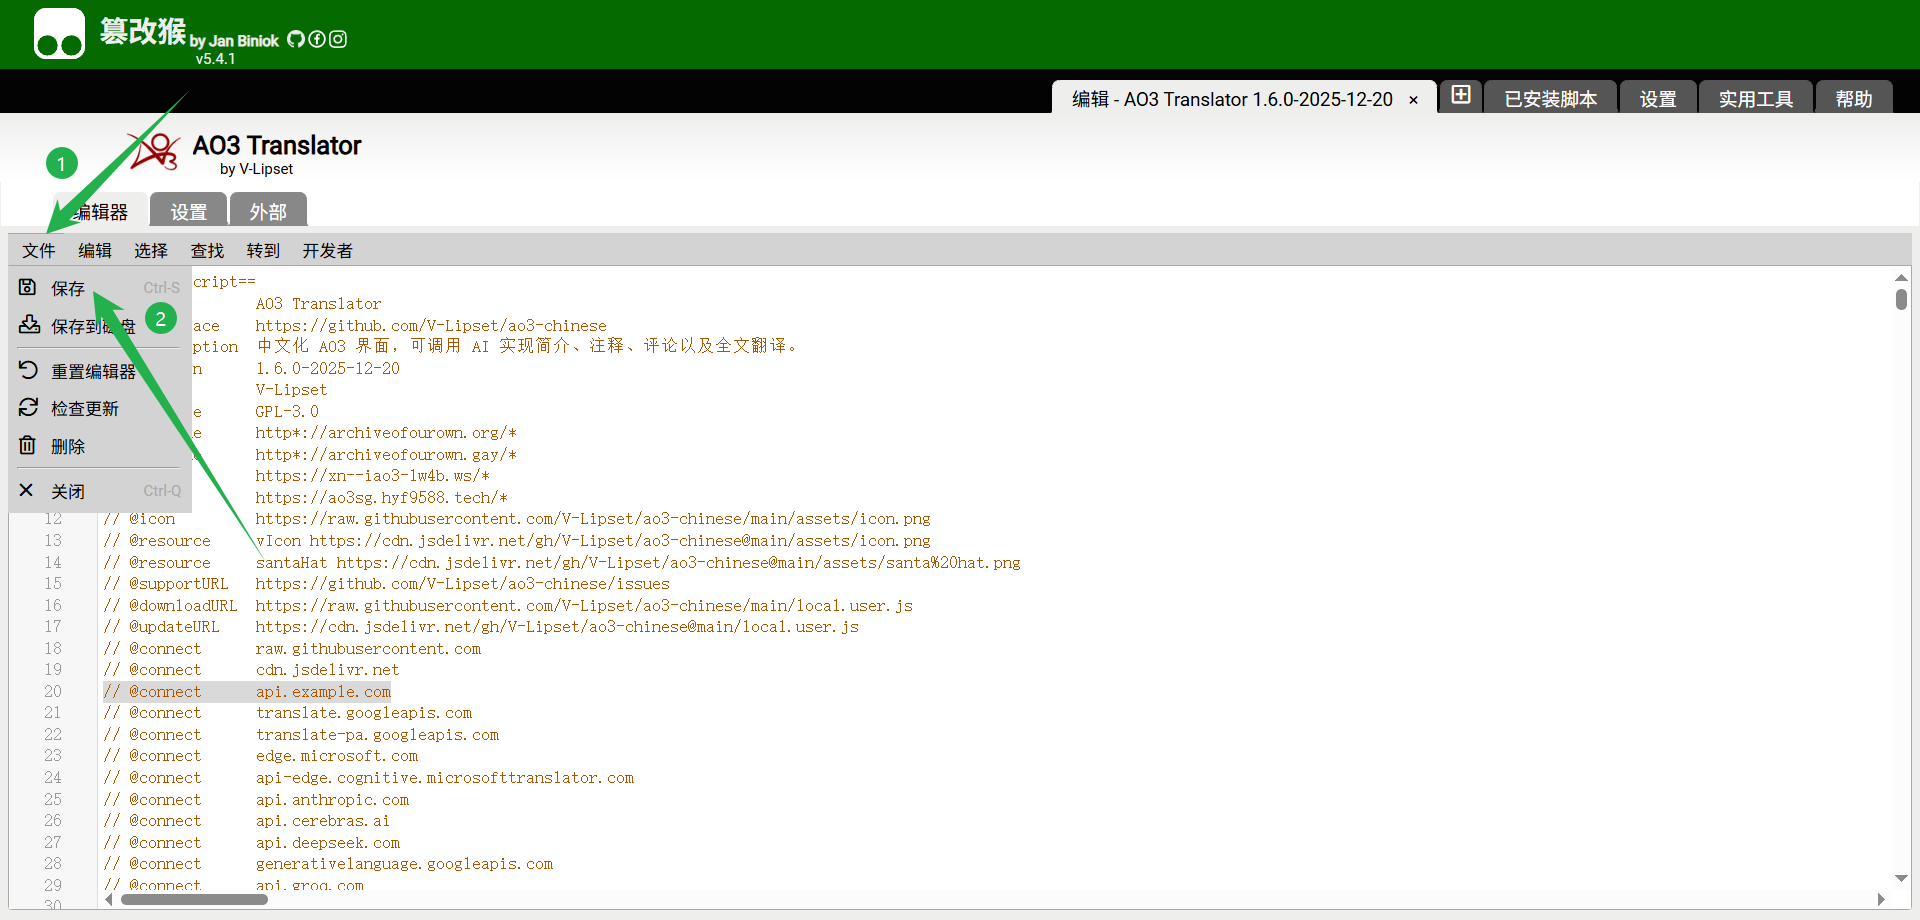1920x920 pixels.
Task: Open the GitHub icon link in header
Action: (x=296, y=39)
